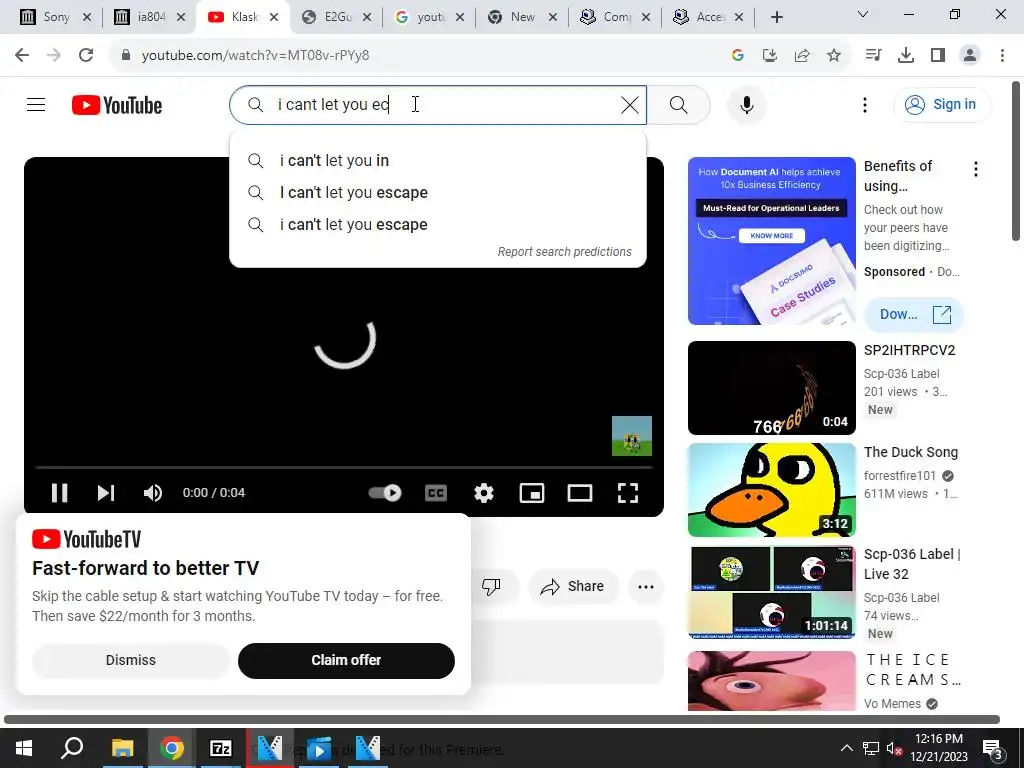This screenshot has width=1024, height=768.
Task: Go to YouTube home via the logo
Action: 117,105
